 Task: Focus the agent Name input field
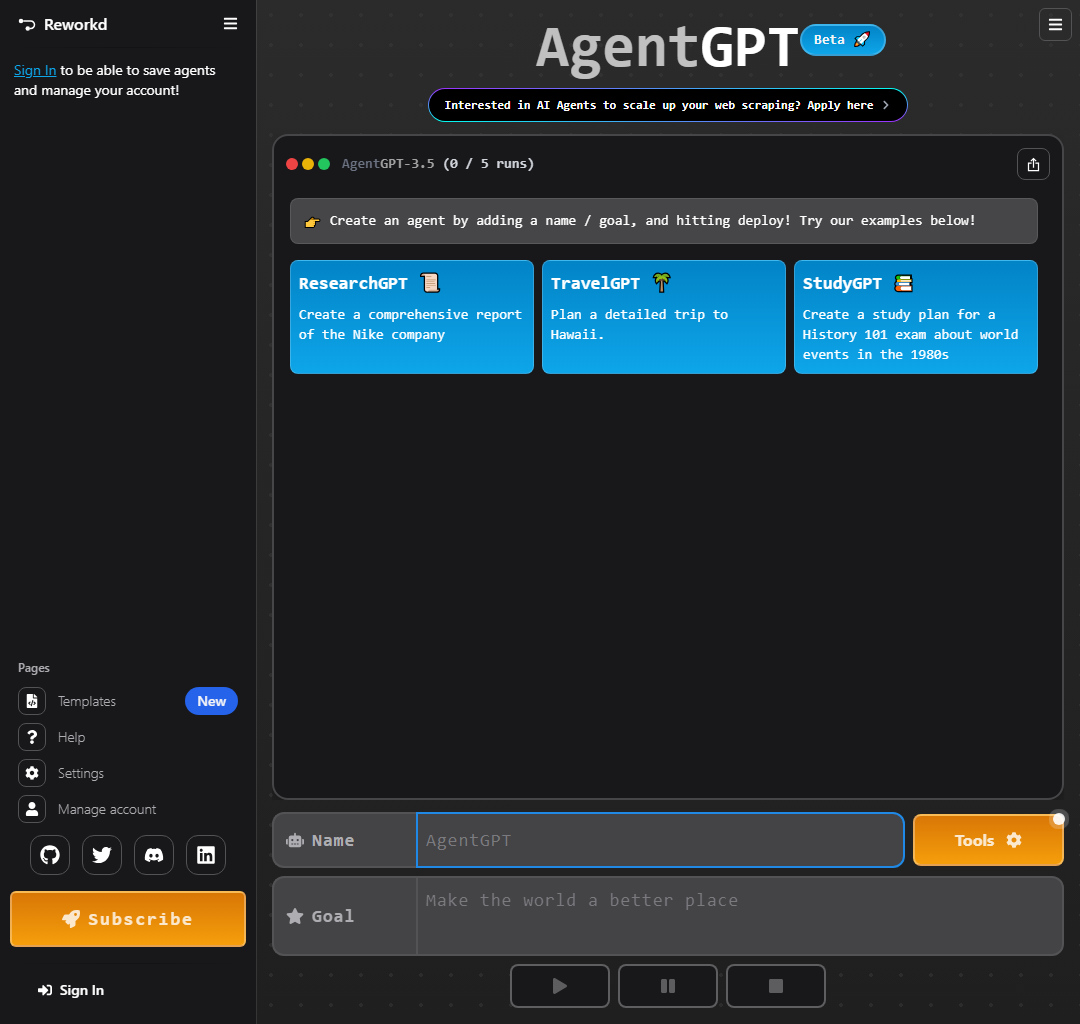[660, 840]
